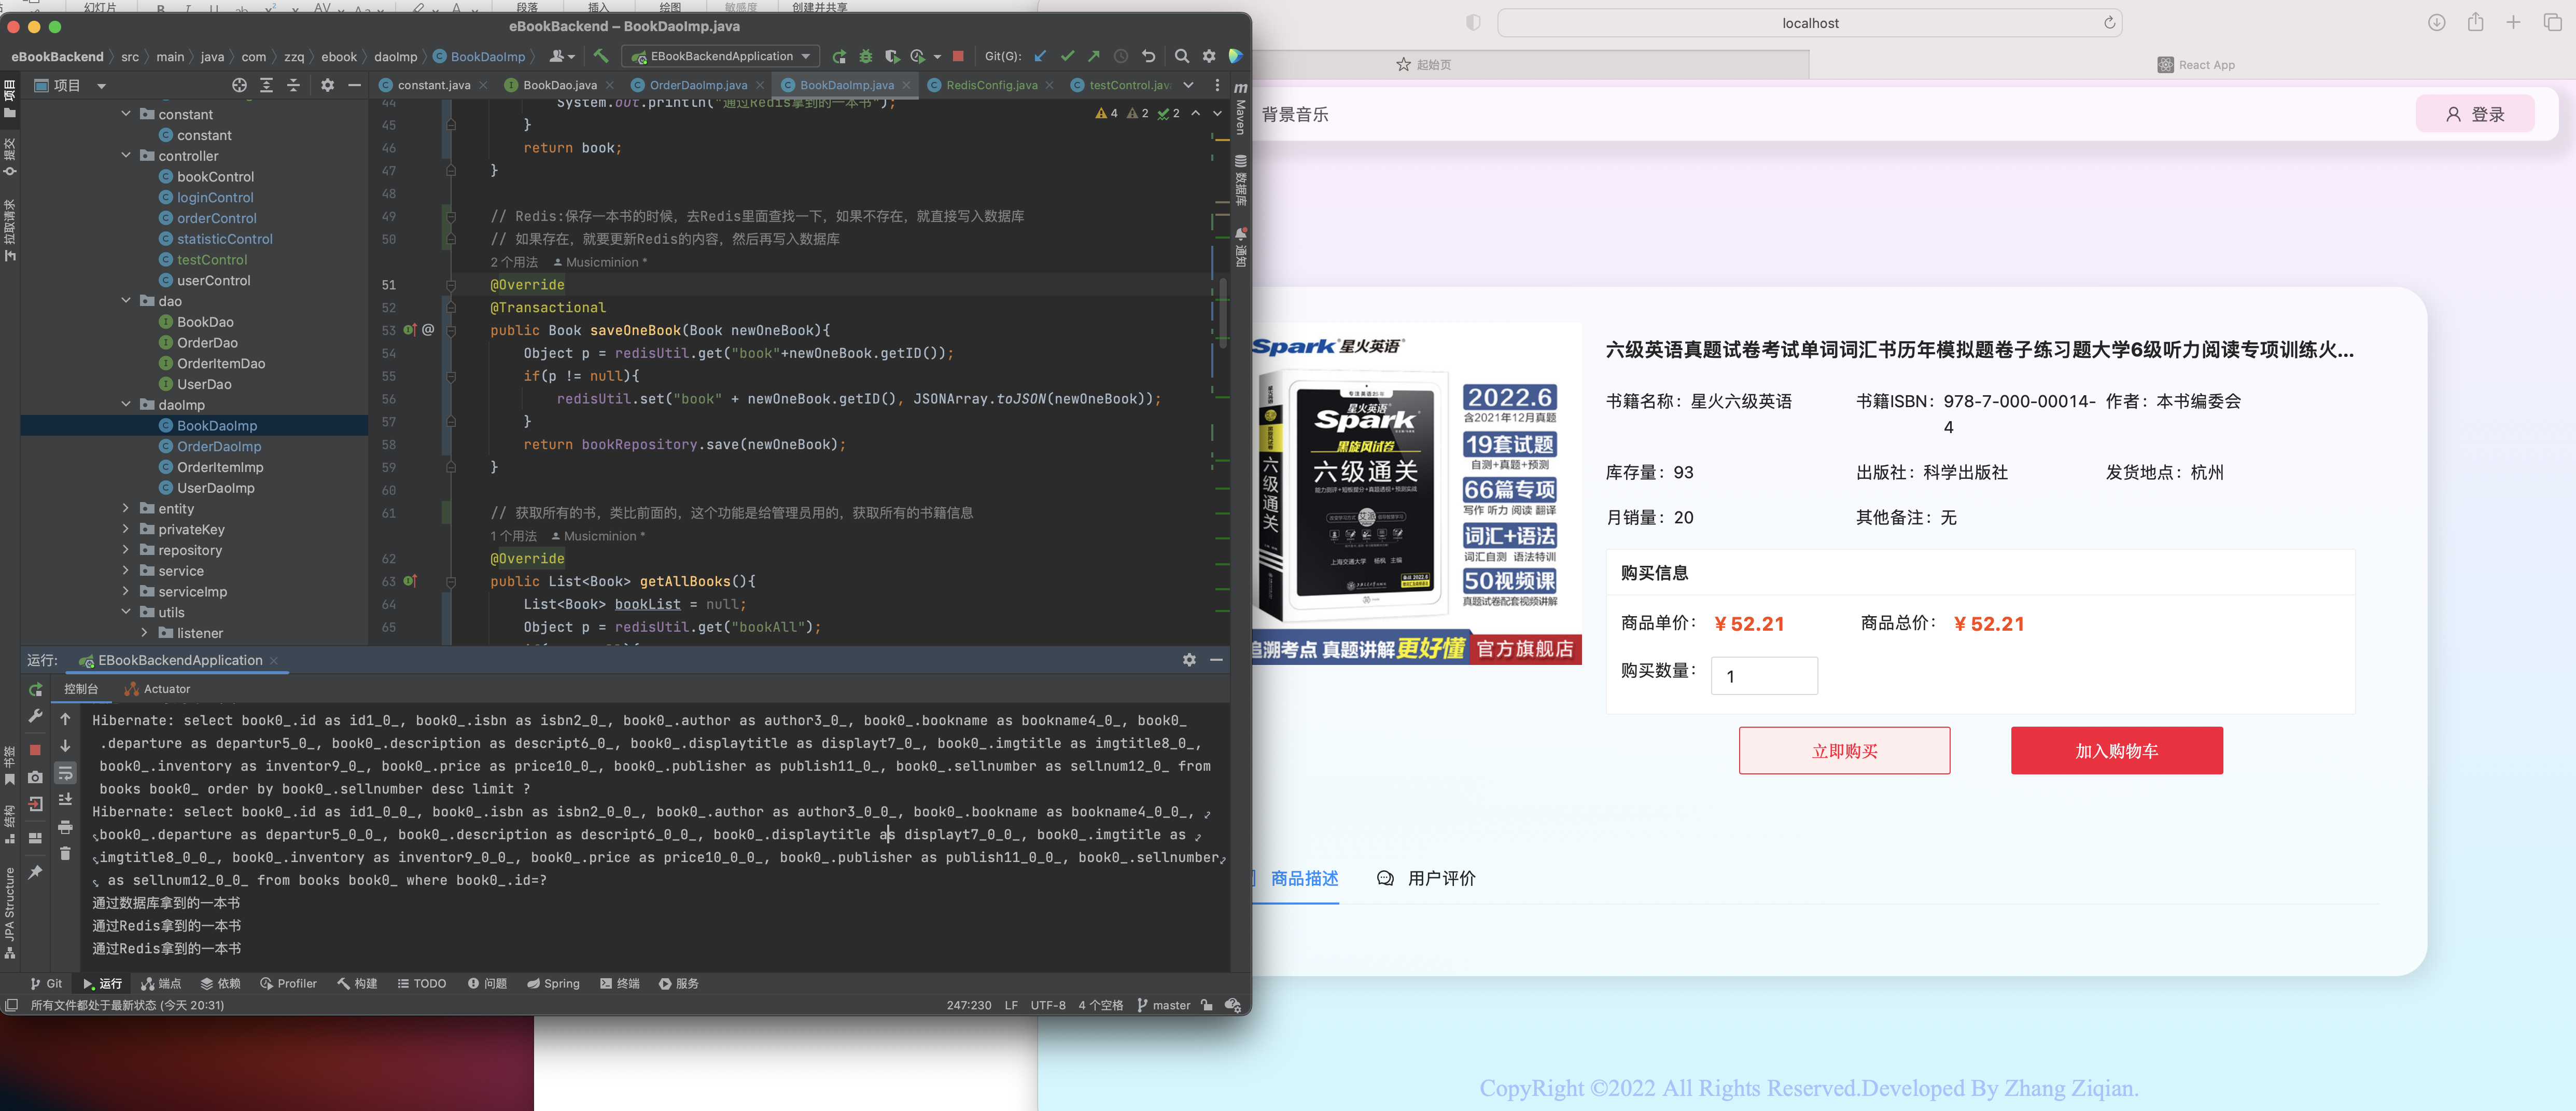Viewport: 2576px width, 1111px height.
Task: Open OrderDaoImp in the project tree
Action: click(218, 446)
